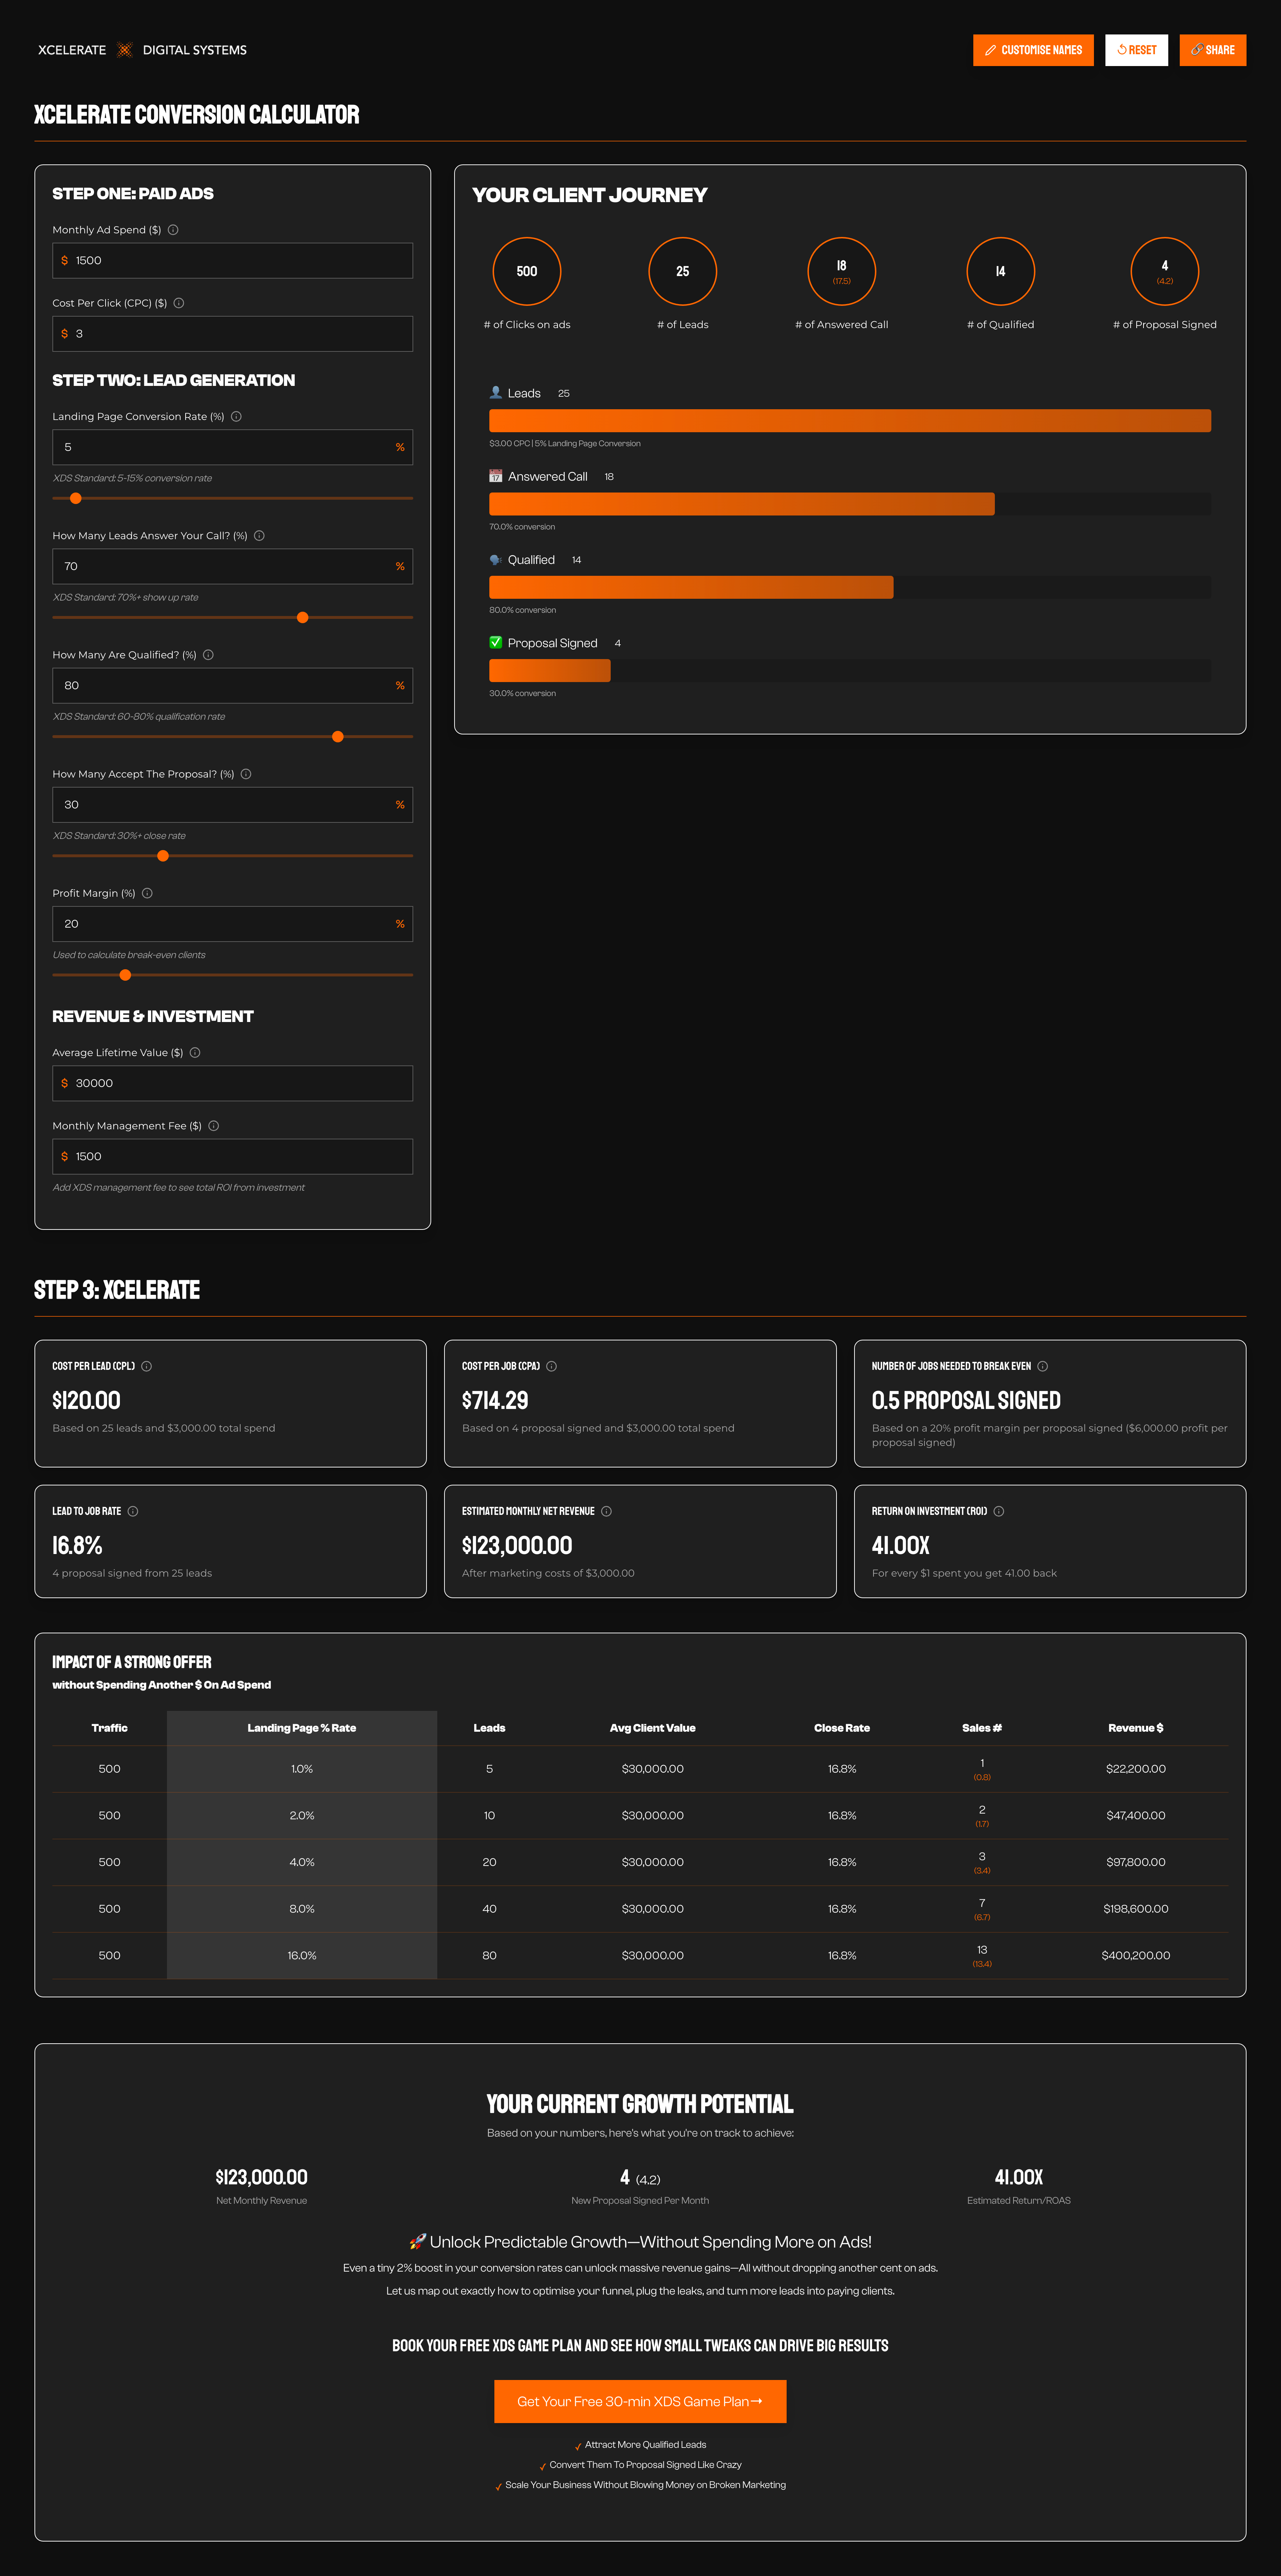Edit How Many Accept The Proposal field

pyautogui.click(x=232, y=804)
